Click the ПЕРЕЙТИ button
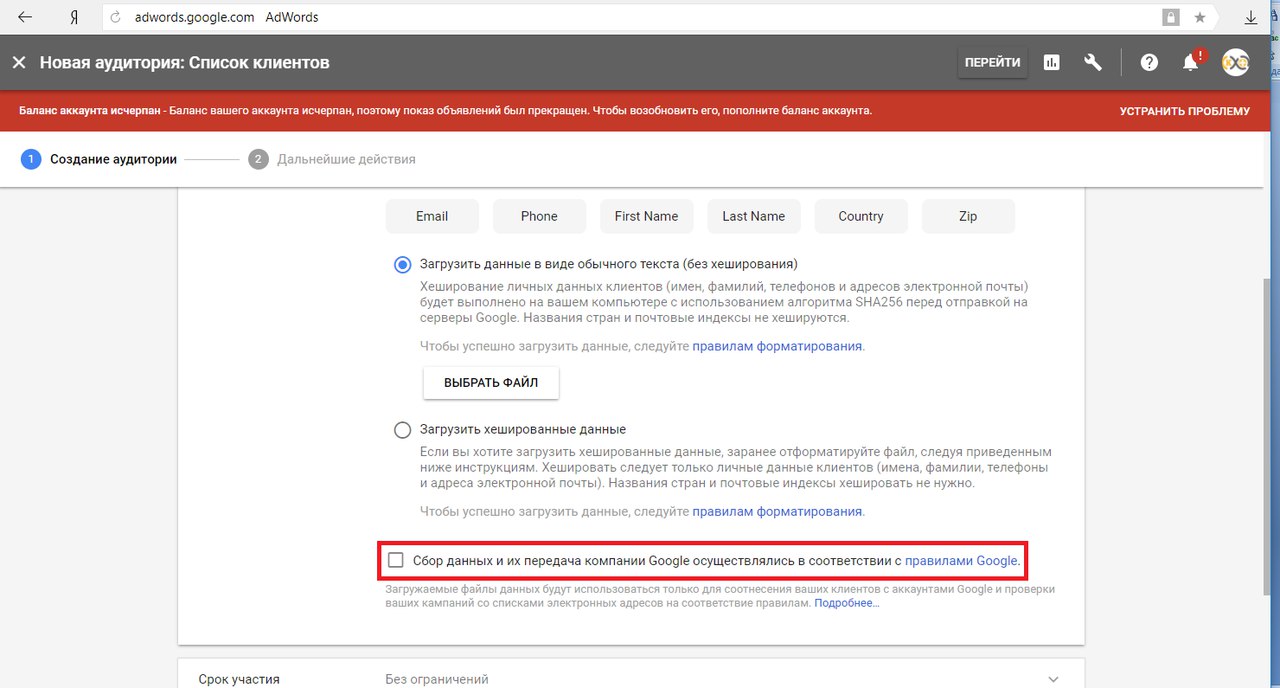 point(992,62)
